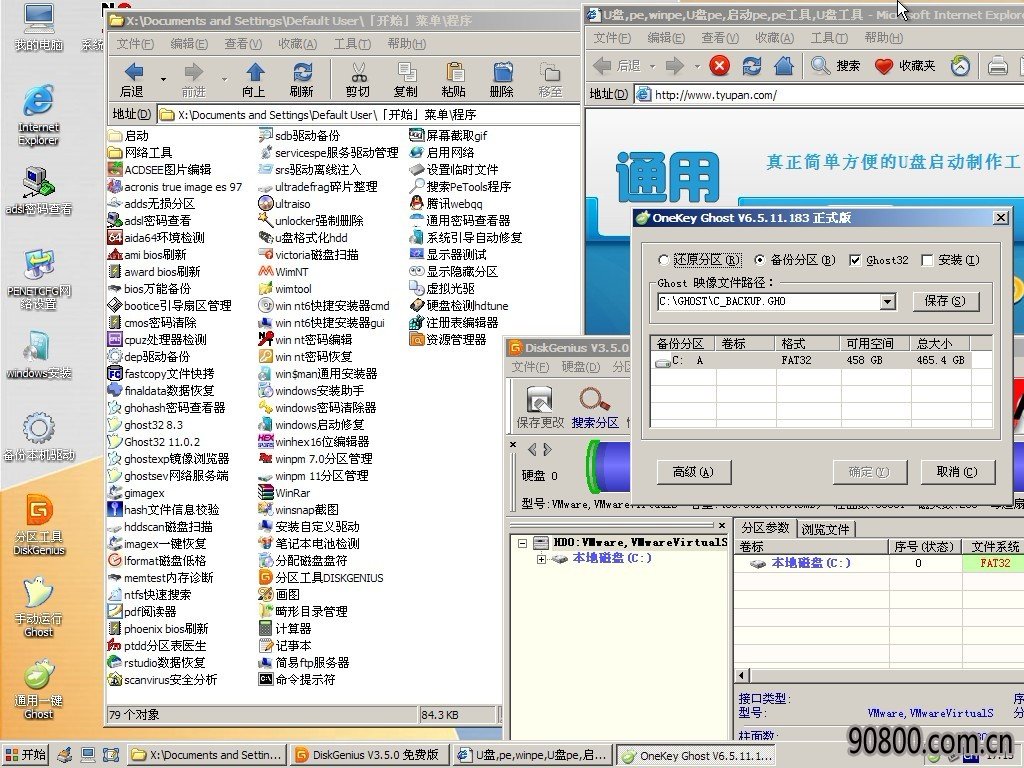This screenshot has height=768, width=1024.
Task: Open 文件 menu in Explorer window
Action: click(x=135, y=44)
